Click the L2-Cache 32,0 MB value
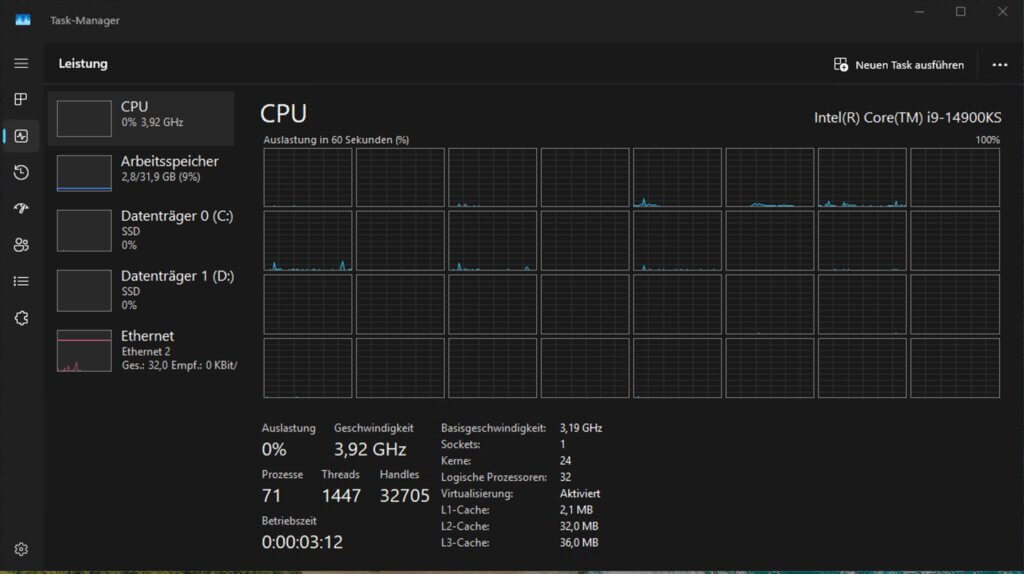This screenshot has height=574, width=1024. [x=579, y=526]
